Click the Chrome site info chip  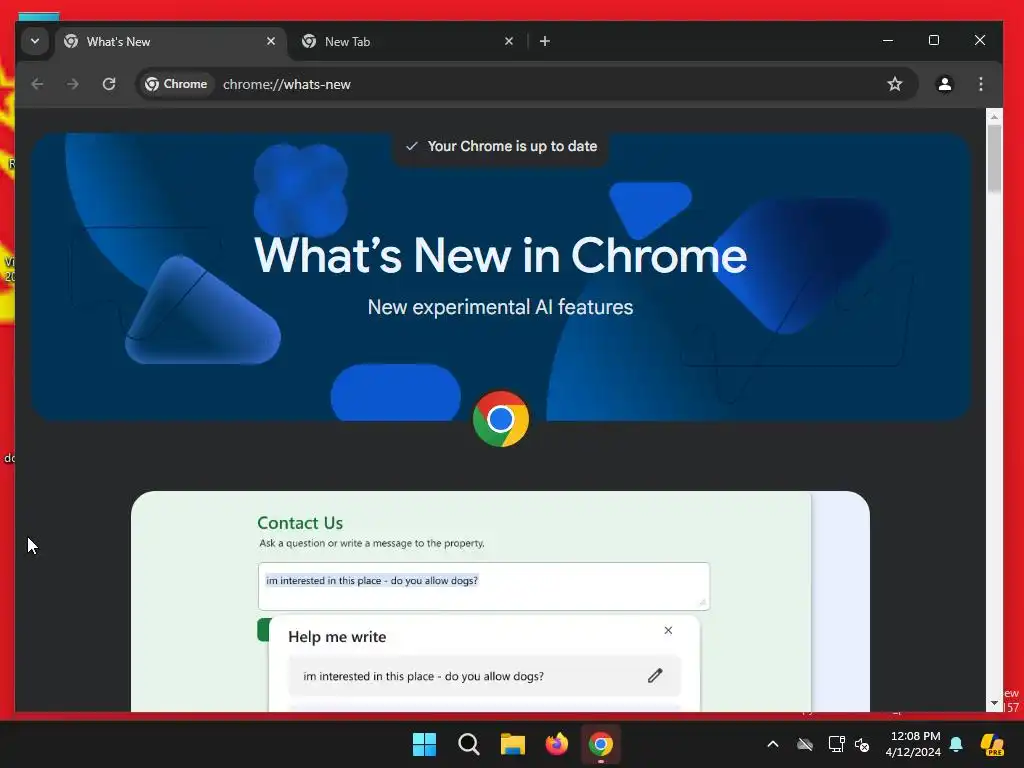[176, 84]
